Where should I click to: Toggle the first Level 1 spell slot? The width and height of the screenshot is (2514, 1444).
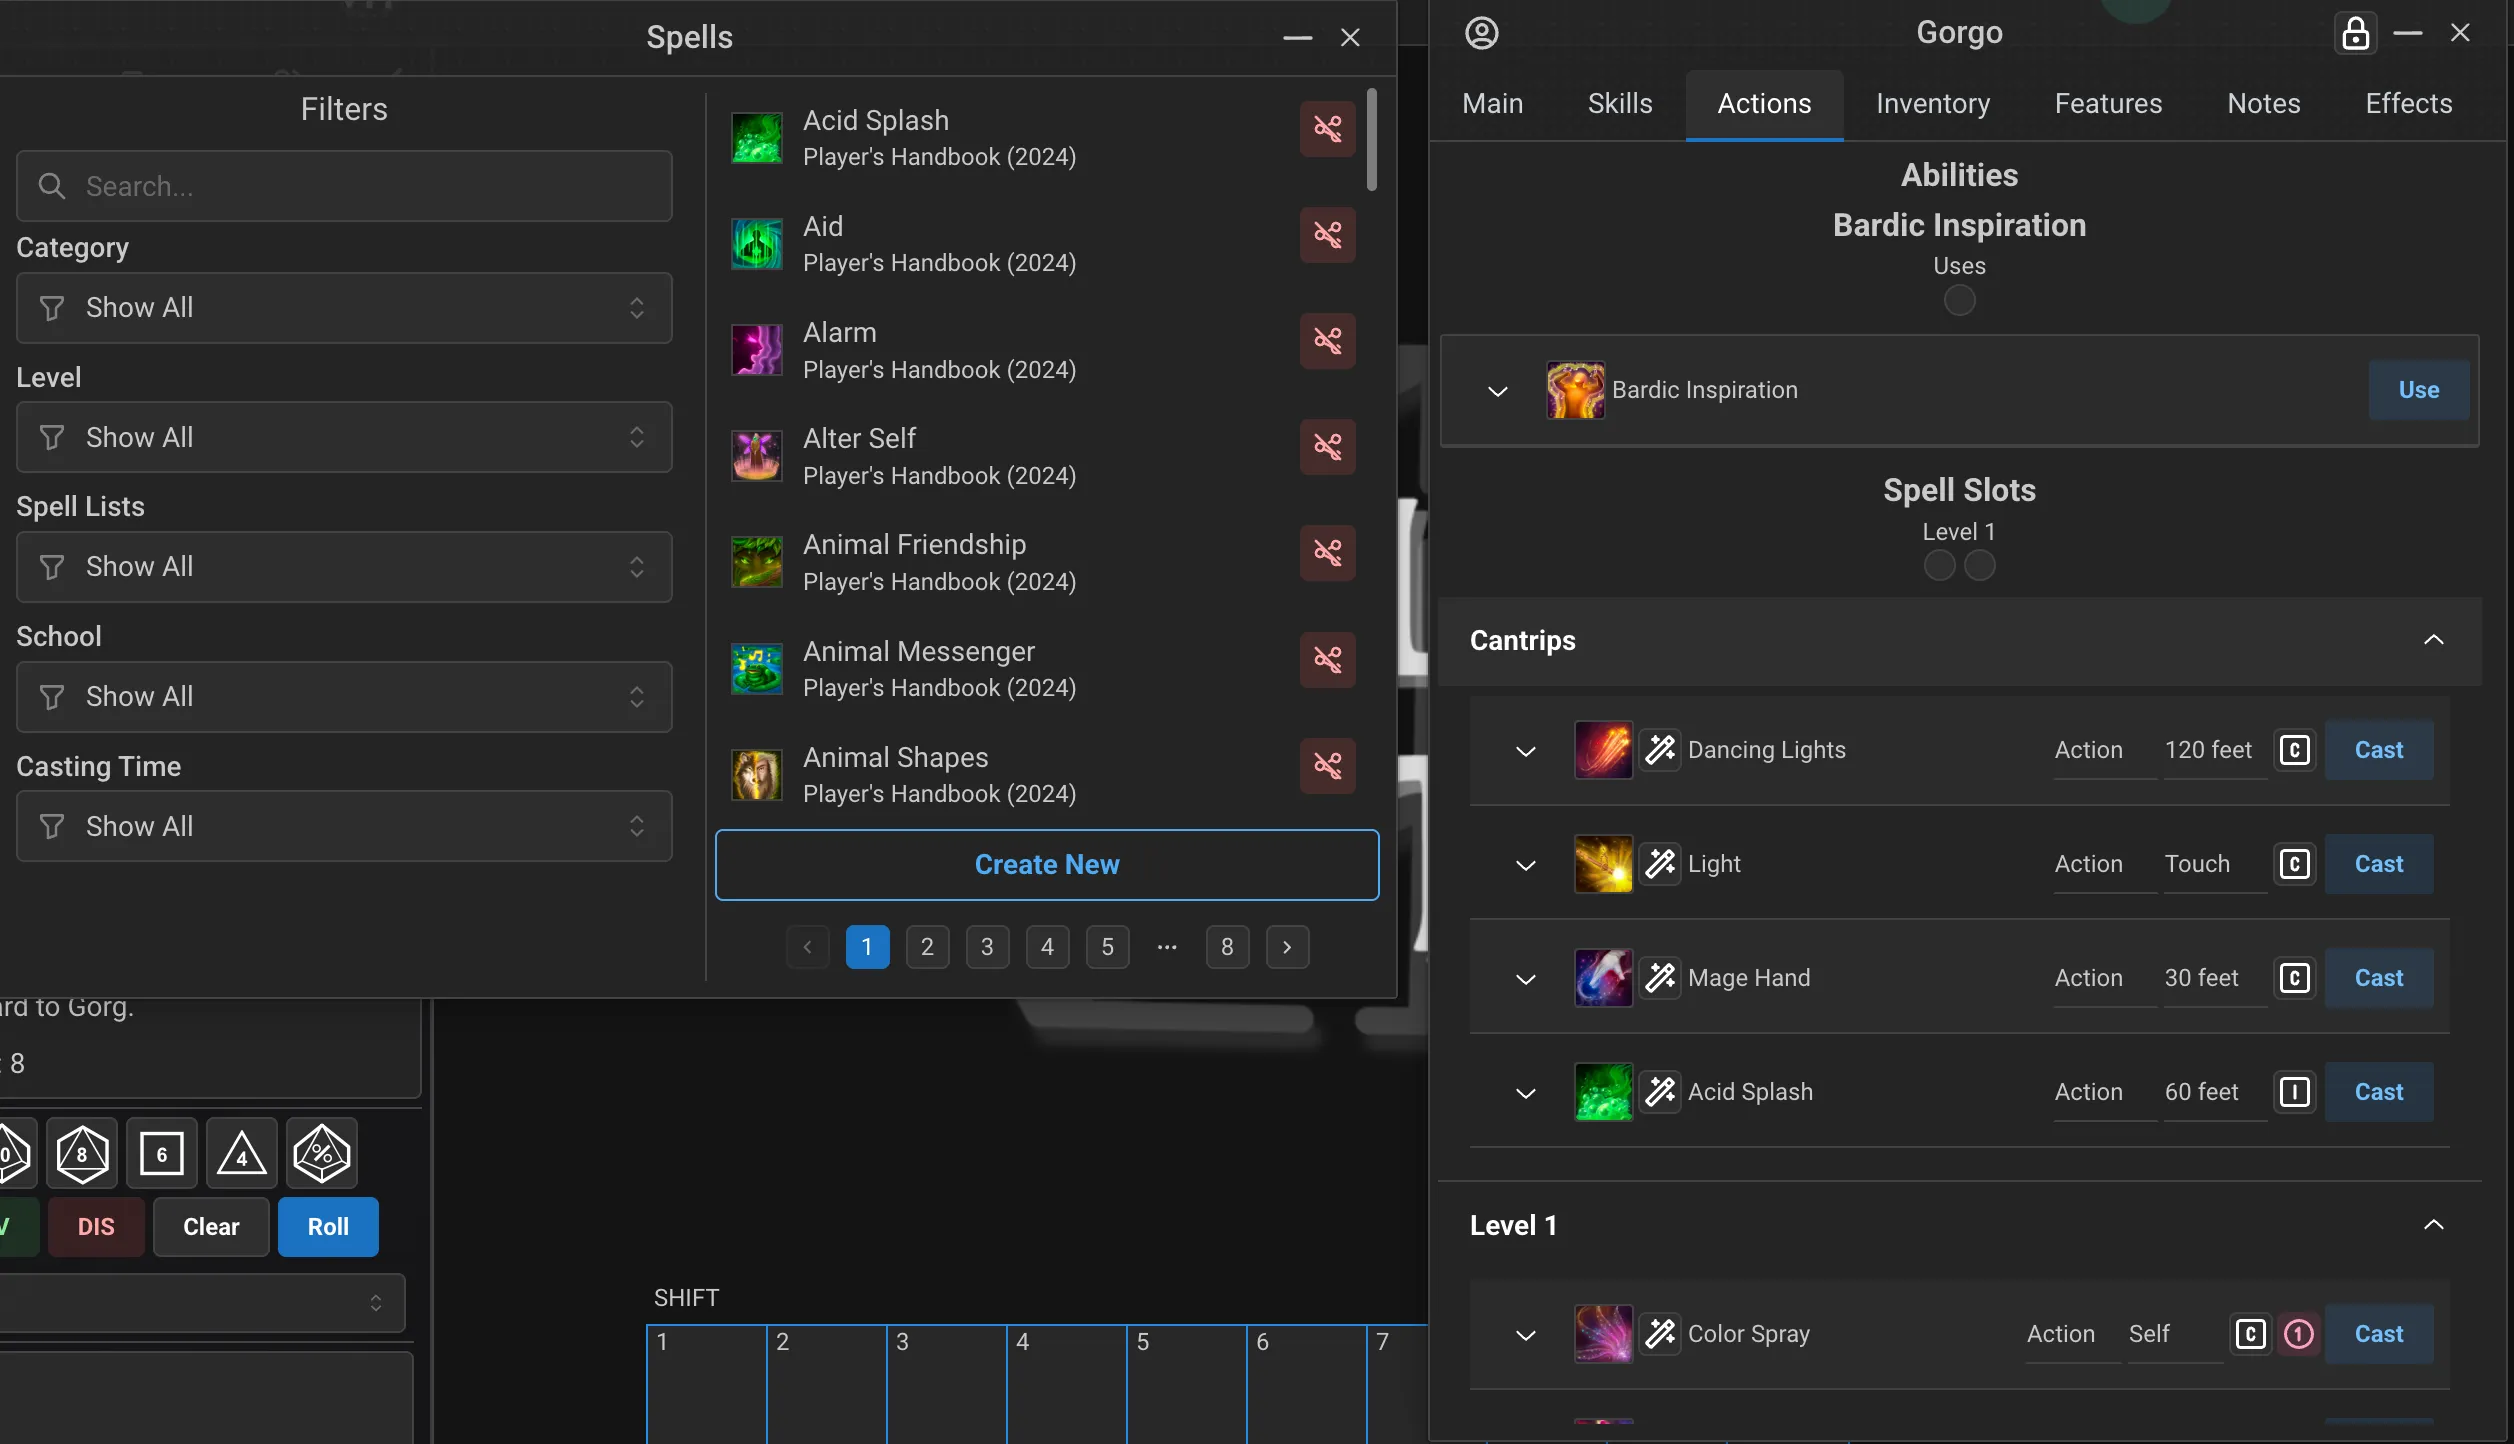pyautogui.click(x=1939, y=566)
